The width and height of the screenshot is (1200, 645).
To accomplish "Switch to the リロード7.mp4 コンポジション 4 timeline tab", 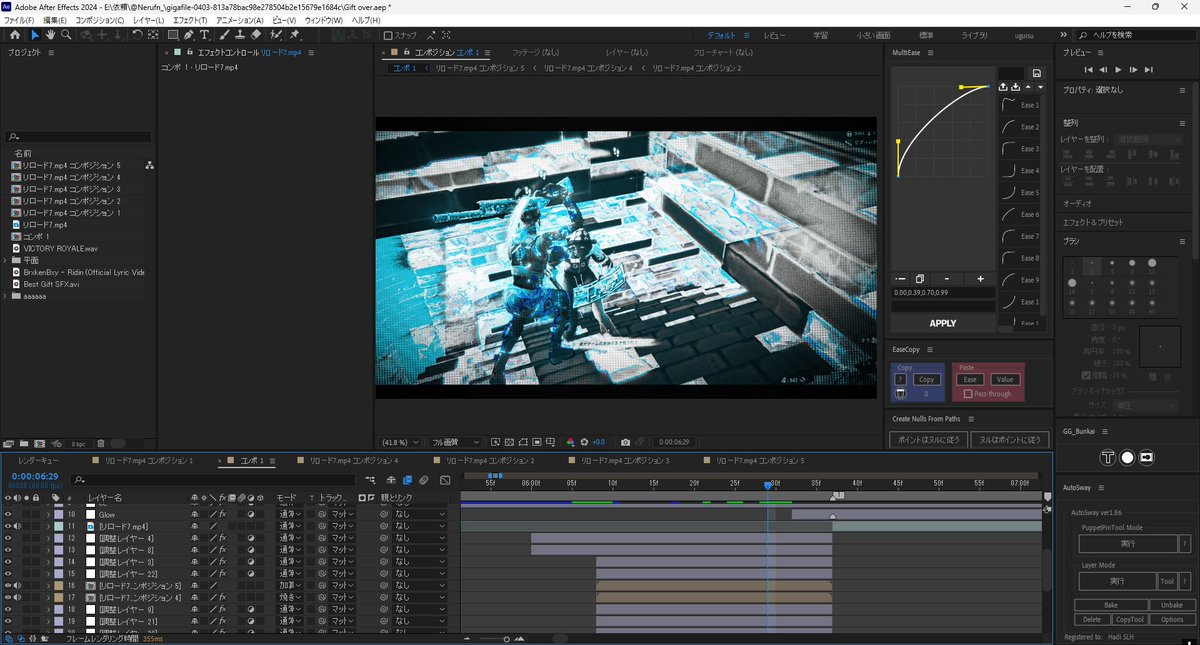I will pyautogui.click(x=354, y=461).
